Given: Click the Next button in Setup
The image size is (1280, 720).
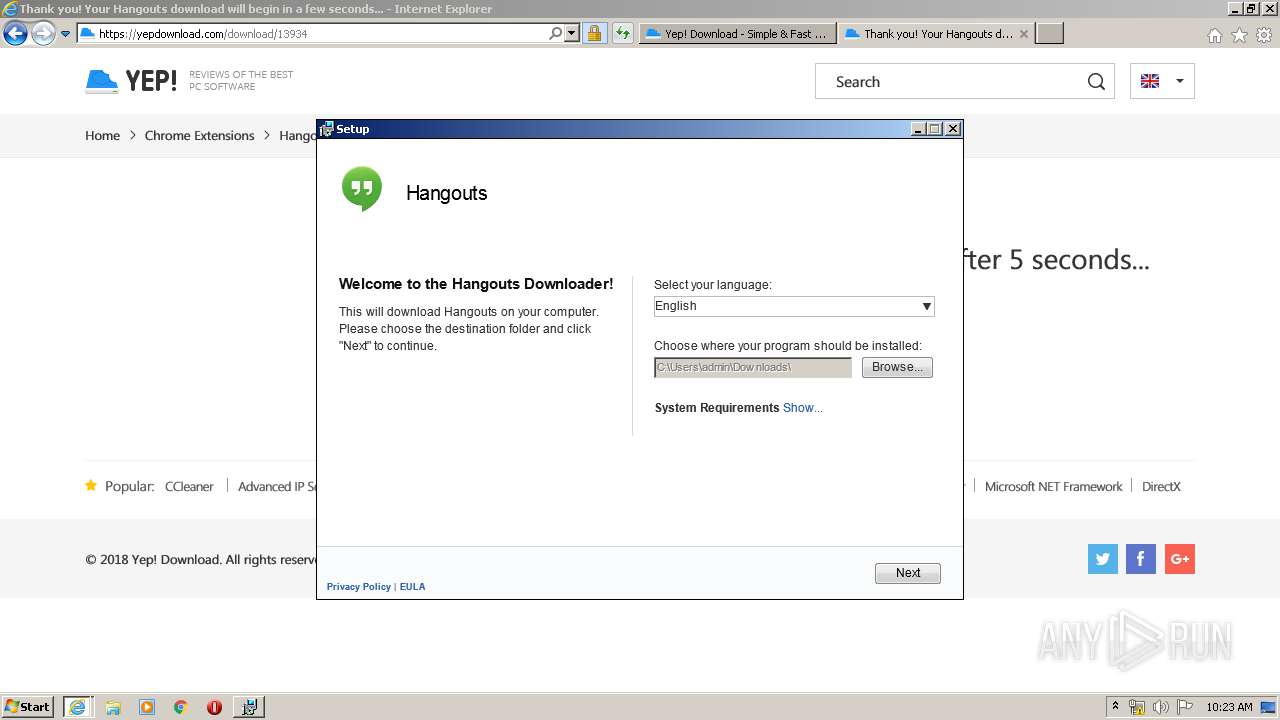Looking at the screenshot, I should (908, 573).
